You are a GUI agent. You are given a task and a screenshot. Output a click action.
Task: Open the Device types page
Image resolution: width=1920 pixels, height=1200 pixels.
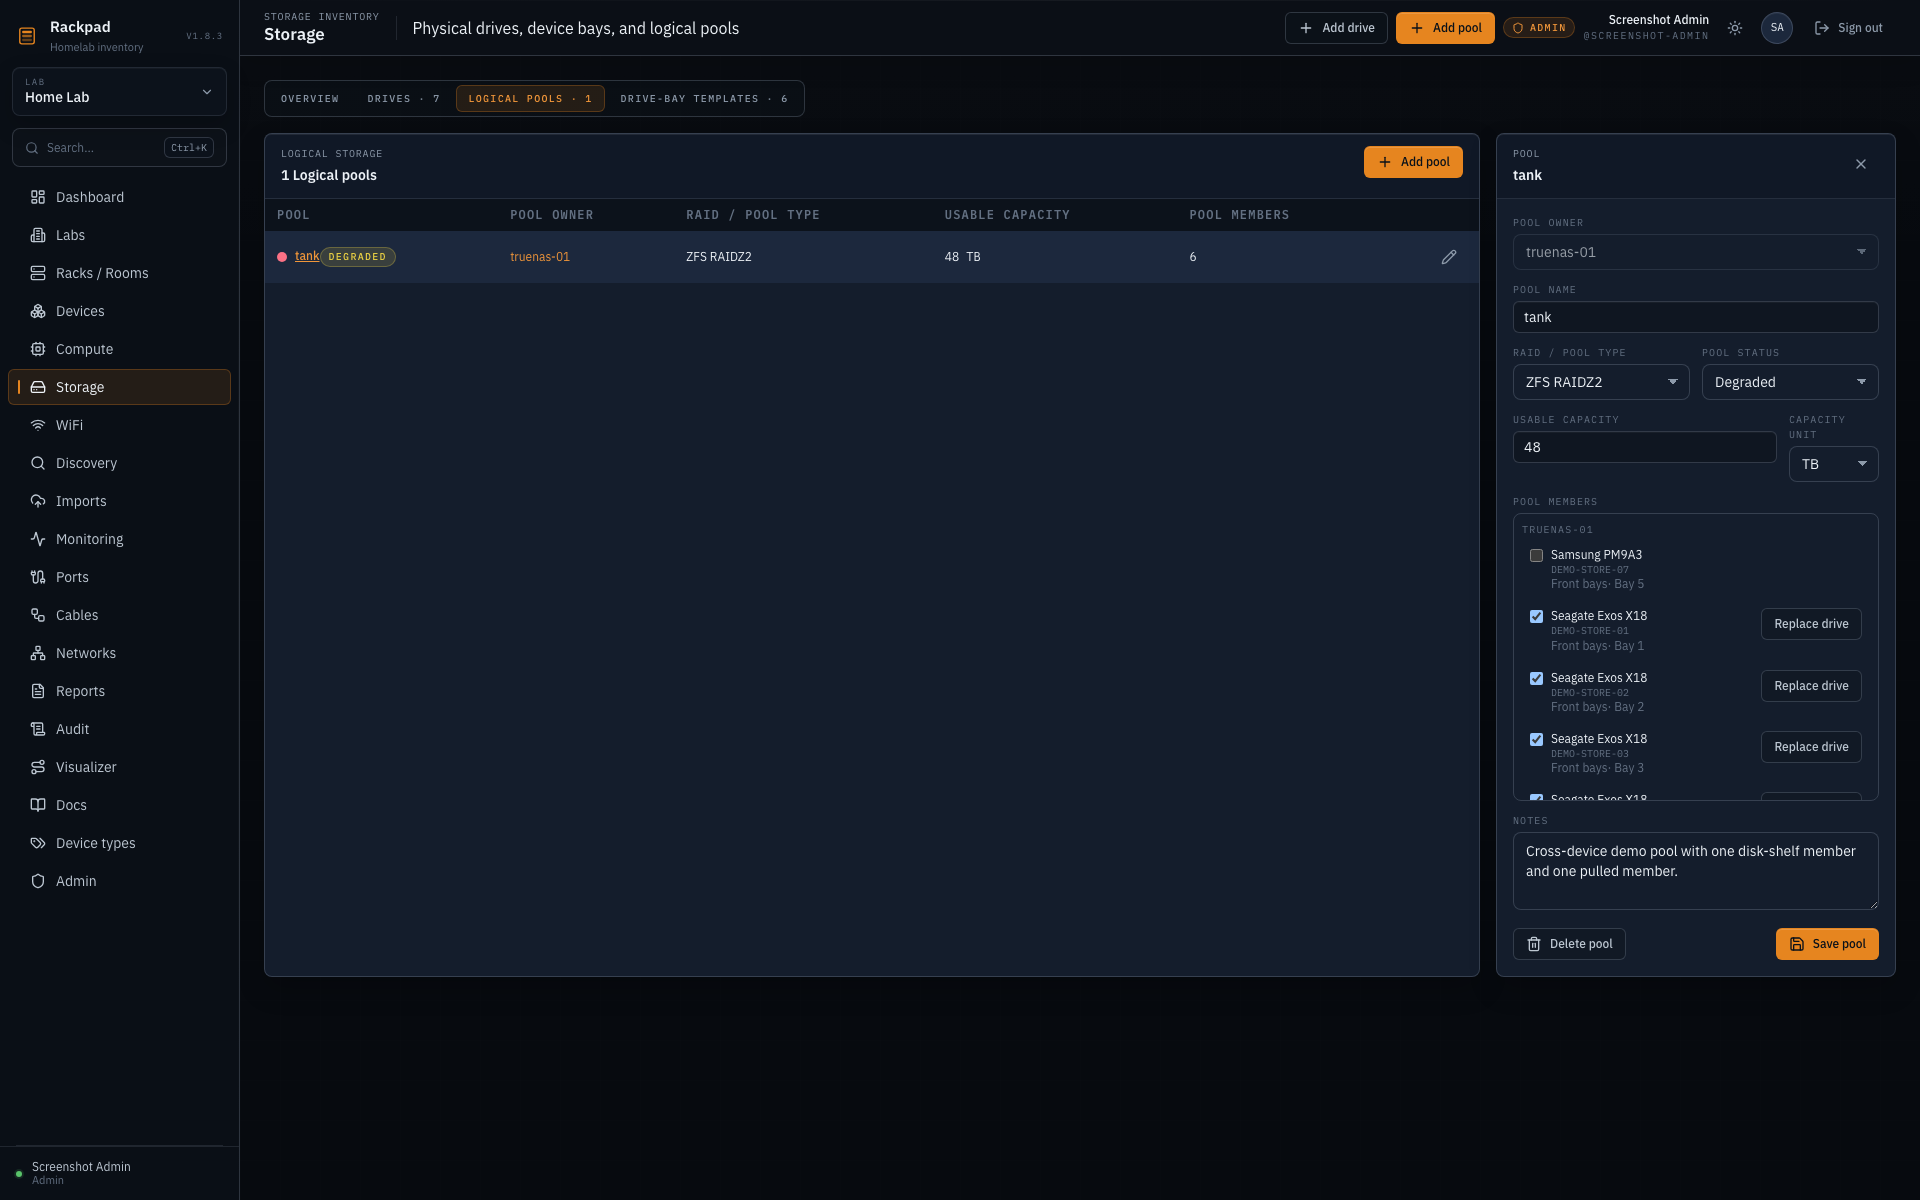119,843
